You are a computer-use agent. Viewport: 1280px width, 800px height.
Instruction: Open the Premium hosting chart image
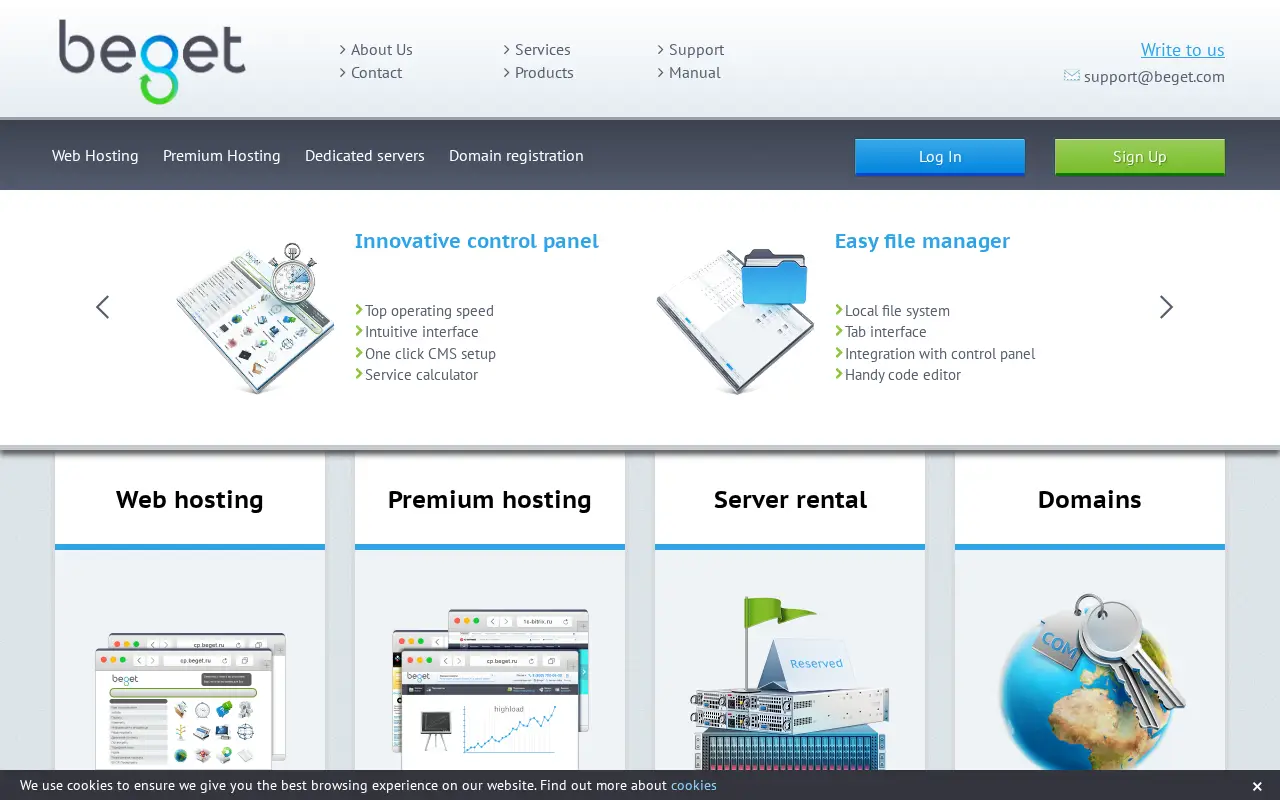click(490, 689)
